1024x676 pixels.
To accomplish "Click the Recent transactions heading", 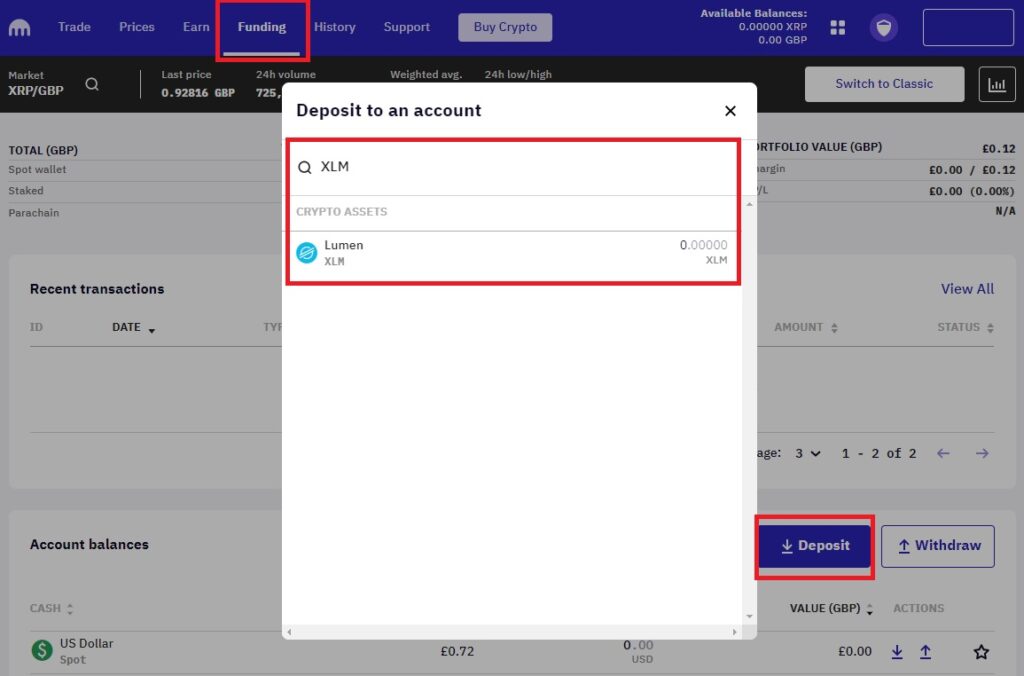I will (97, 289).
